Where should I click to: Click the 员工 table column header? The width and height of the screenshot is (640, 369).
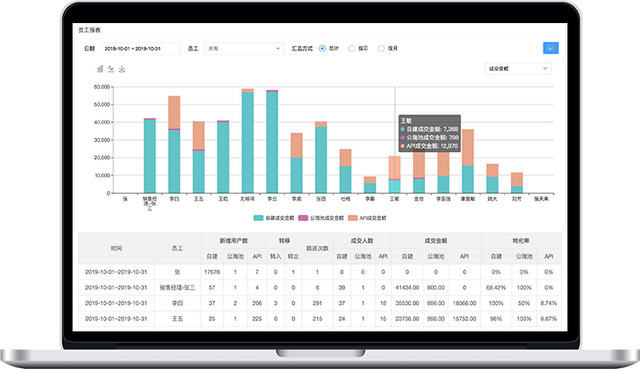click(x=177, y=248)
